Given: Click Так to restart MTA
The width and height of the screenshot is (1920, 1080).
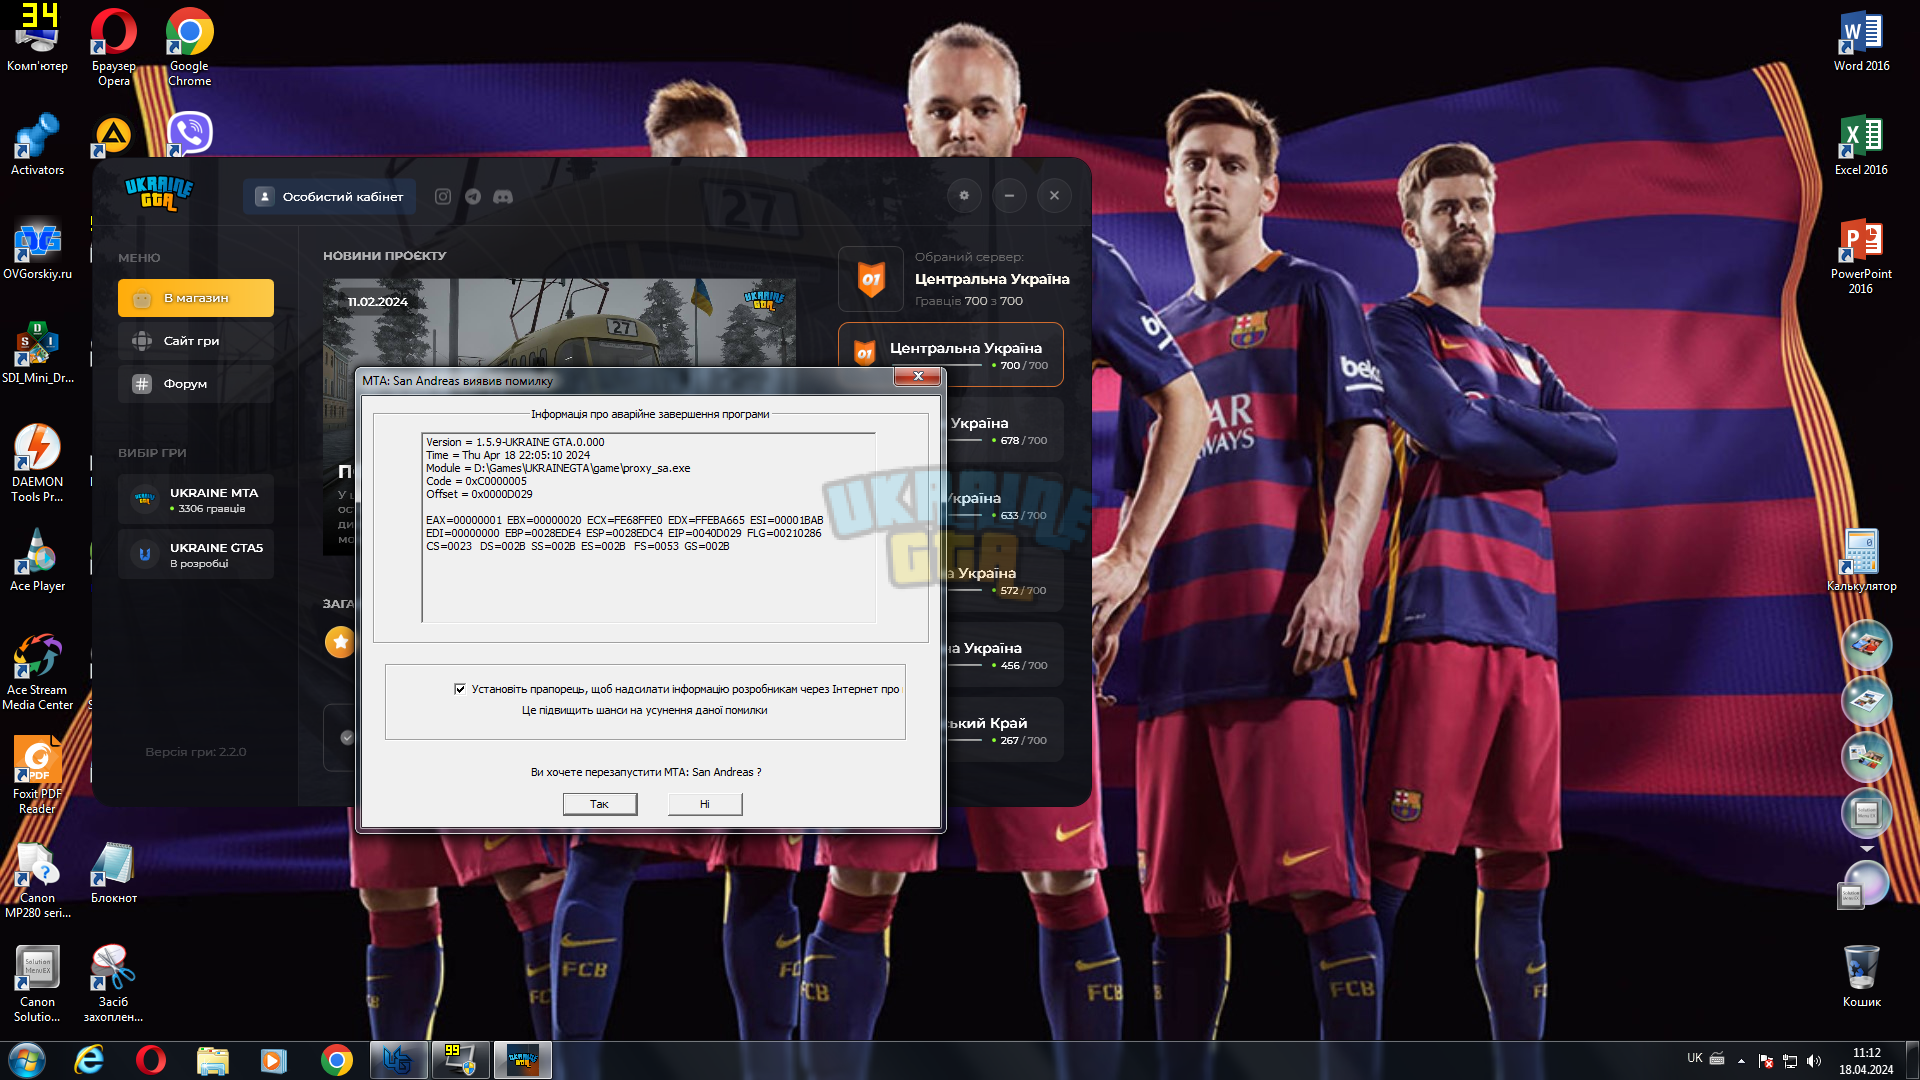Looking at the screenshot, I should (x=600, y=804).
